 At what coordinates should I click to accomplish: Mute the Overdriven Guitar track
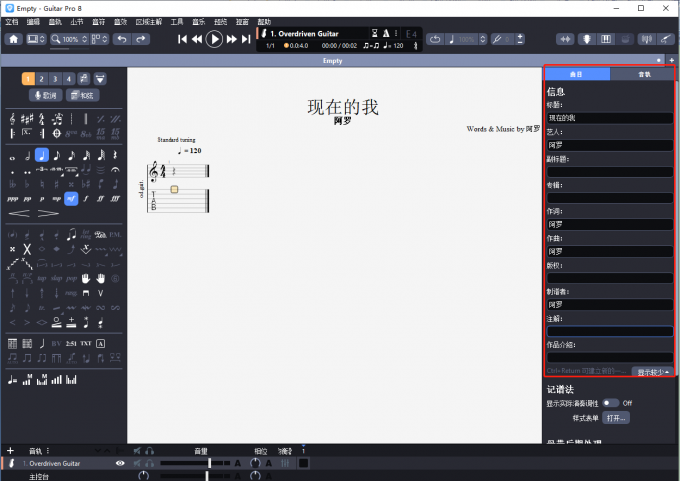[137, 463]
